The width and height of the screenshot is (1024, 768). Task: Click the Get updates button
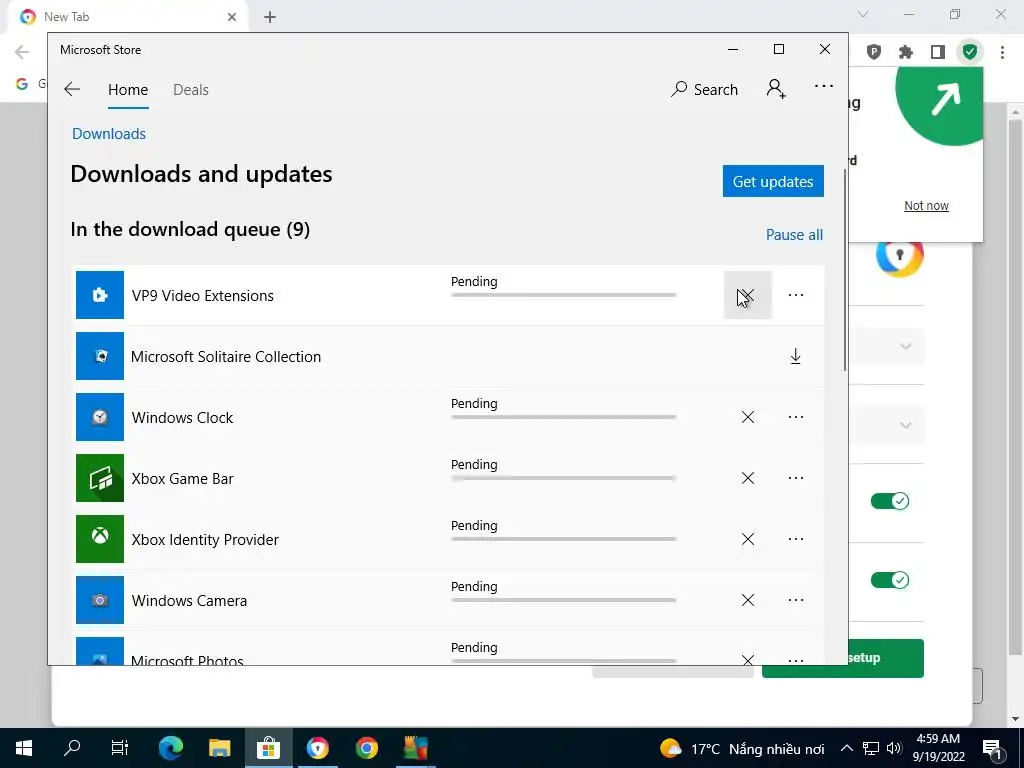[773, 181]
